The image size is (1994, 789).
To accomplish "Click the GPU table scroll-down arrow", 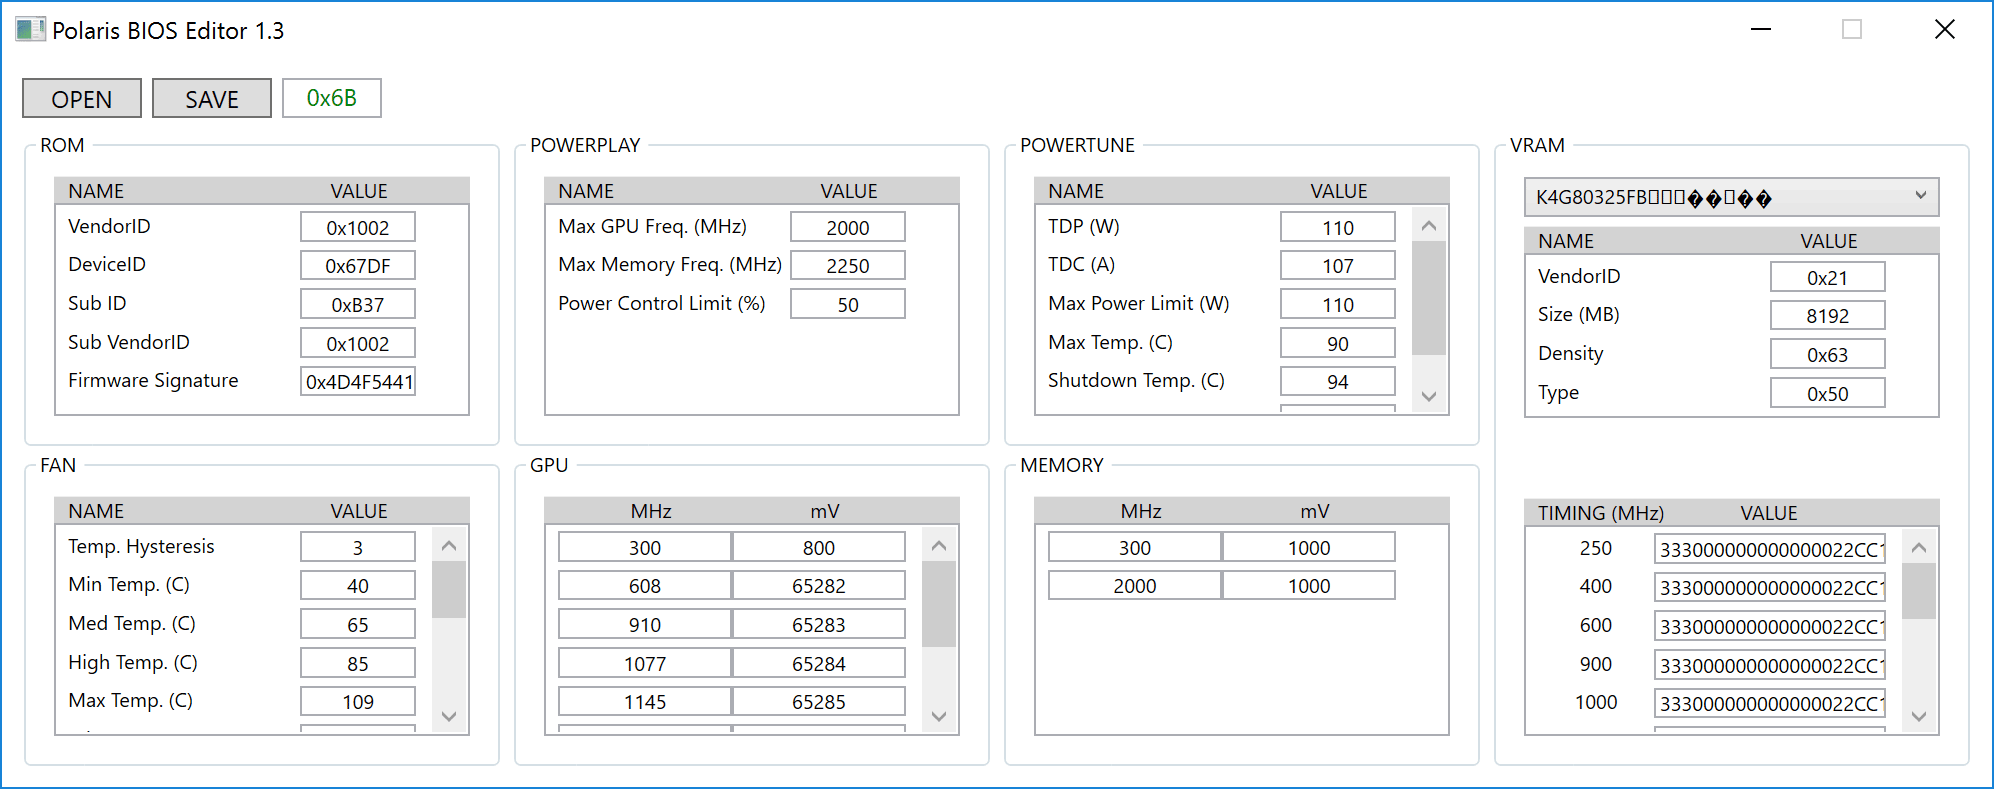I will click(938, 716).
